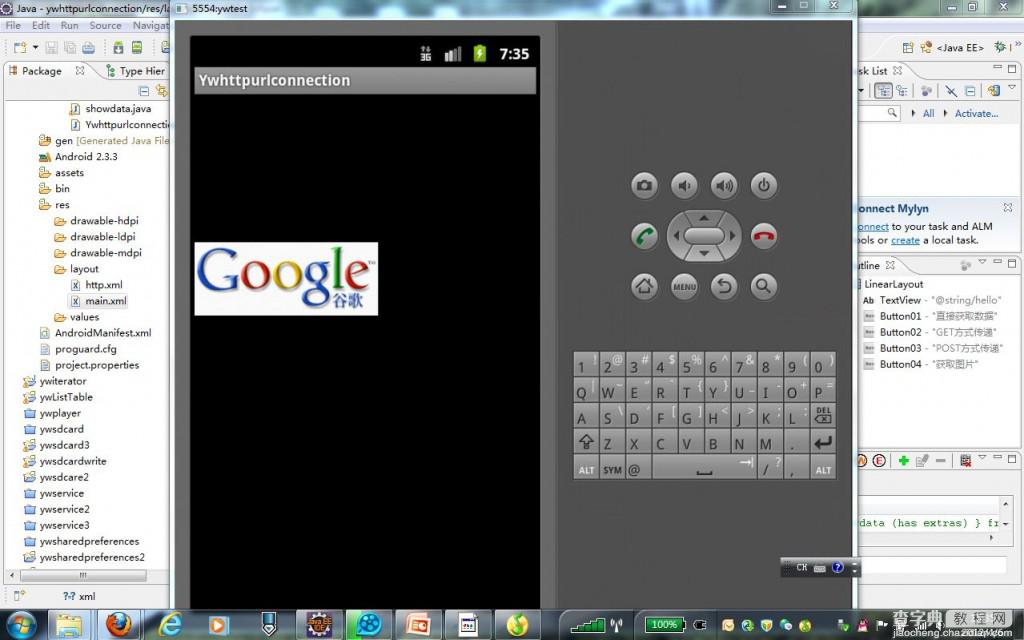Click the emulator camera button
1024x640 pixels.
pyautogui.click(x=644, y=186)
